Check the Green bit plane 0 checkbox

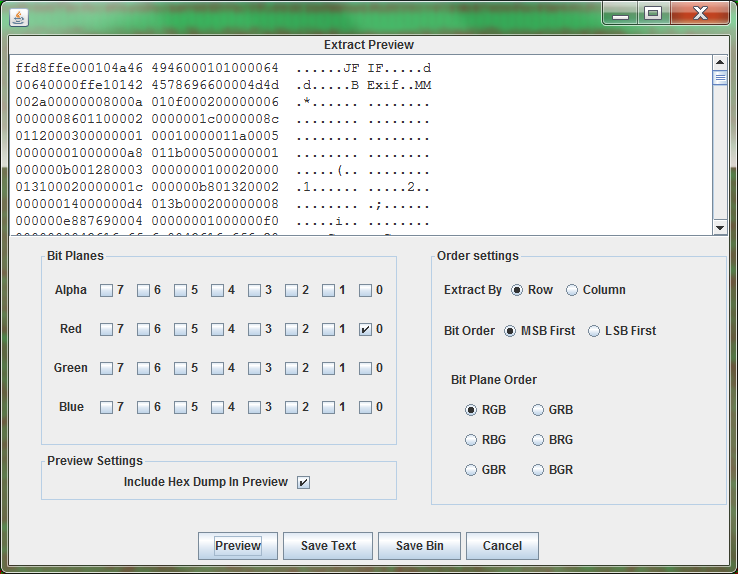click(x=365, y=368)
